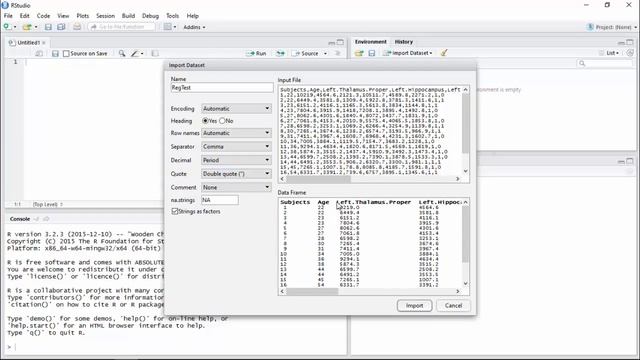Click the Print icon in main toolbar
Image resolution: width=640 pixels, height=360 pixels.
(77, 27)
